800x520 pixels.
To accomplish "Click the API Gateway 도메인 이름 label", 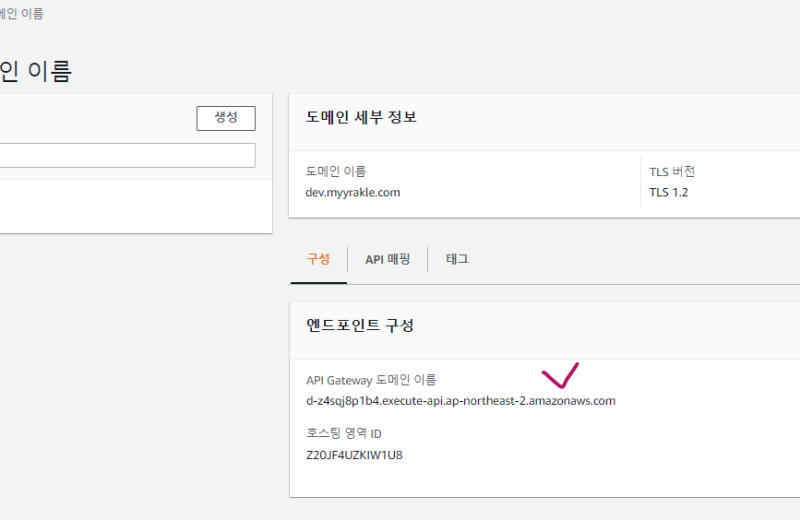I will 371,380.
